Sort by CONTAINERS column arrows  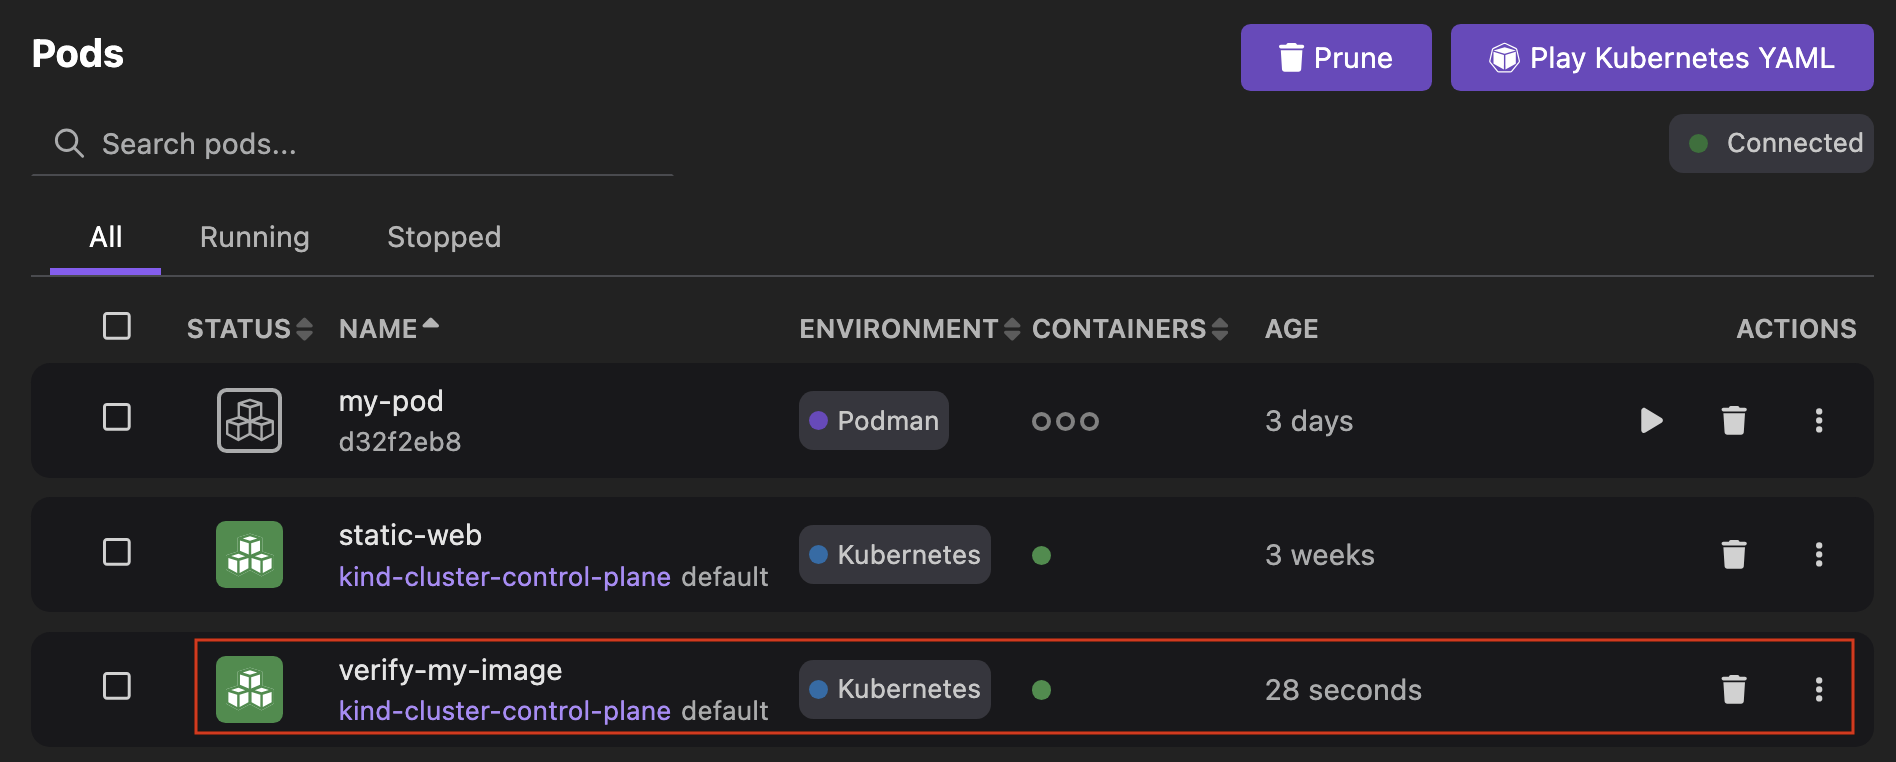point(1221,328)
